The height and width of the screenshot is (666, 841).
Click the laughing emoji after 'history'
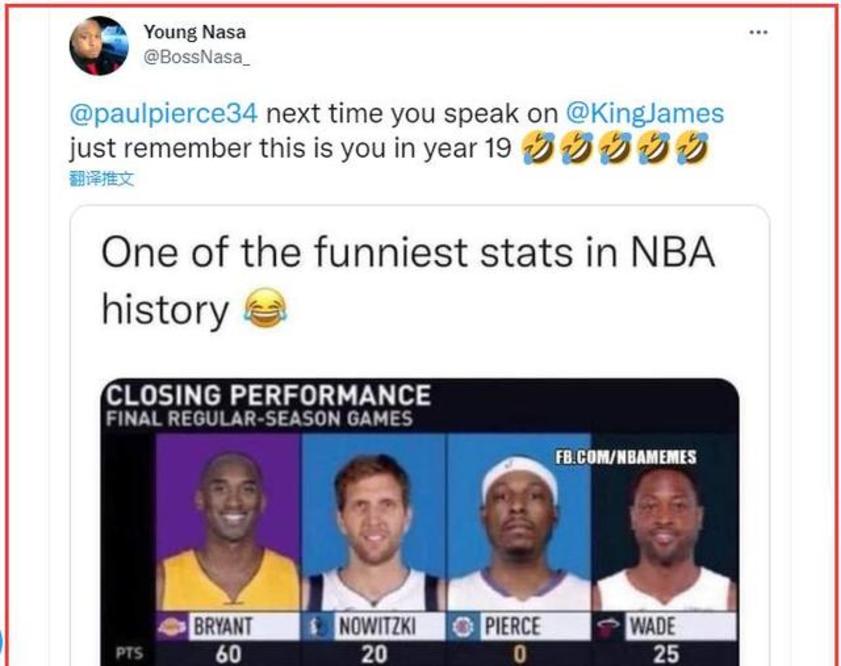264,310
